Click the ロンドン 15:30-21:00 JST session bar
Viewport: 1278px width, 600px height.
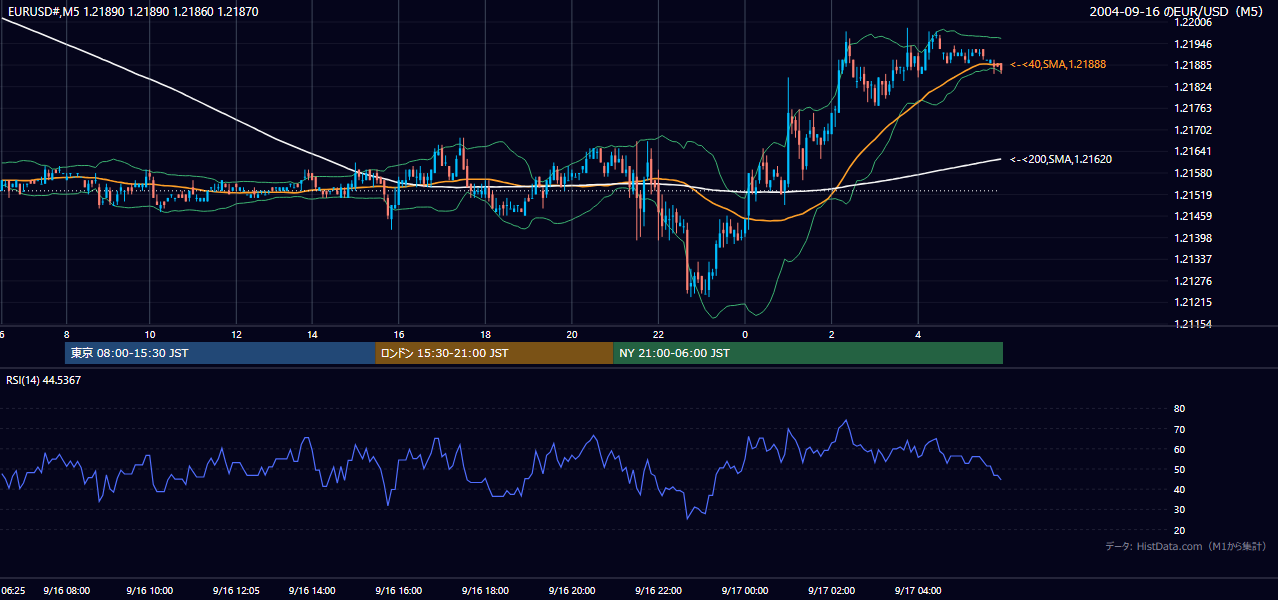(494, 353)
